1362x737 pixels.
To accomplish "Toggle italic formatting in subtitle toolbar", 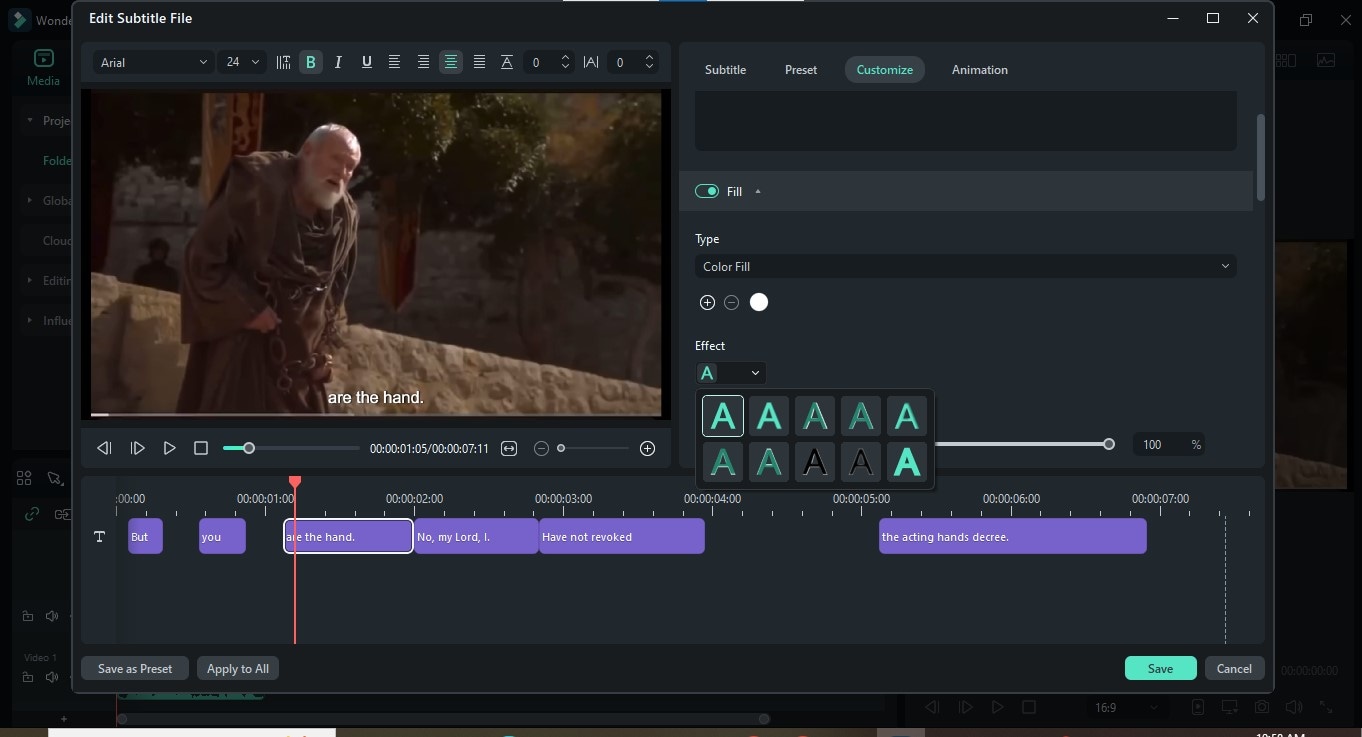I will click(338, 62).
